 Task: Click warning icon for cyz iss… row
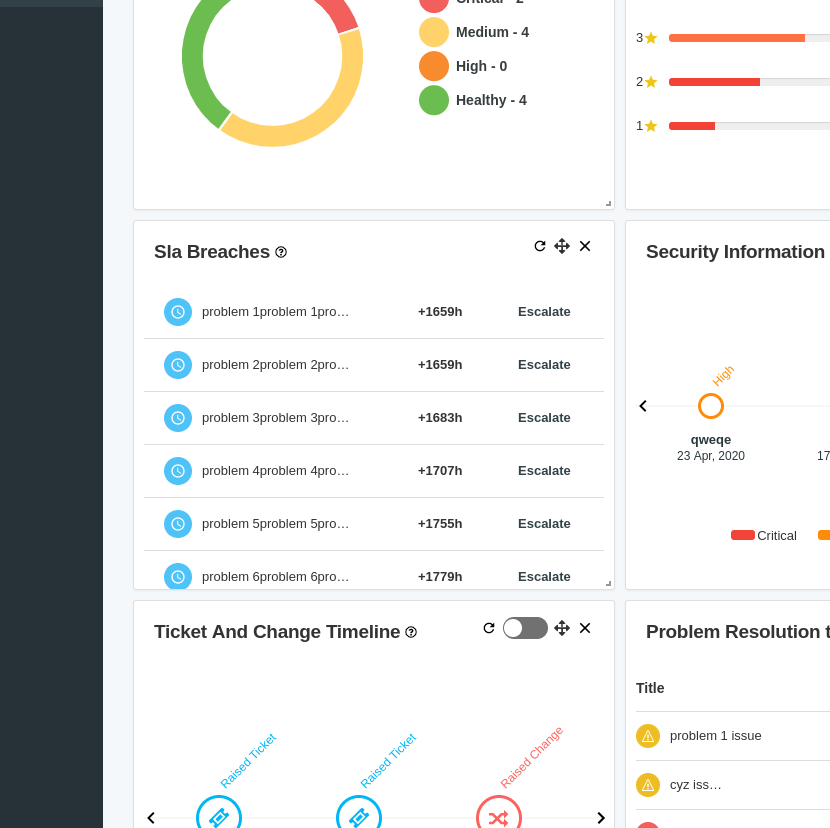[648, 785]
